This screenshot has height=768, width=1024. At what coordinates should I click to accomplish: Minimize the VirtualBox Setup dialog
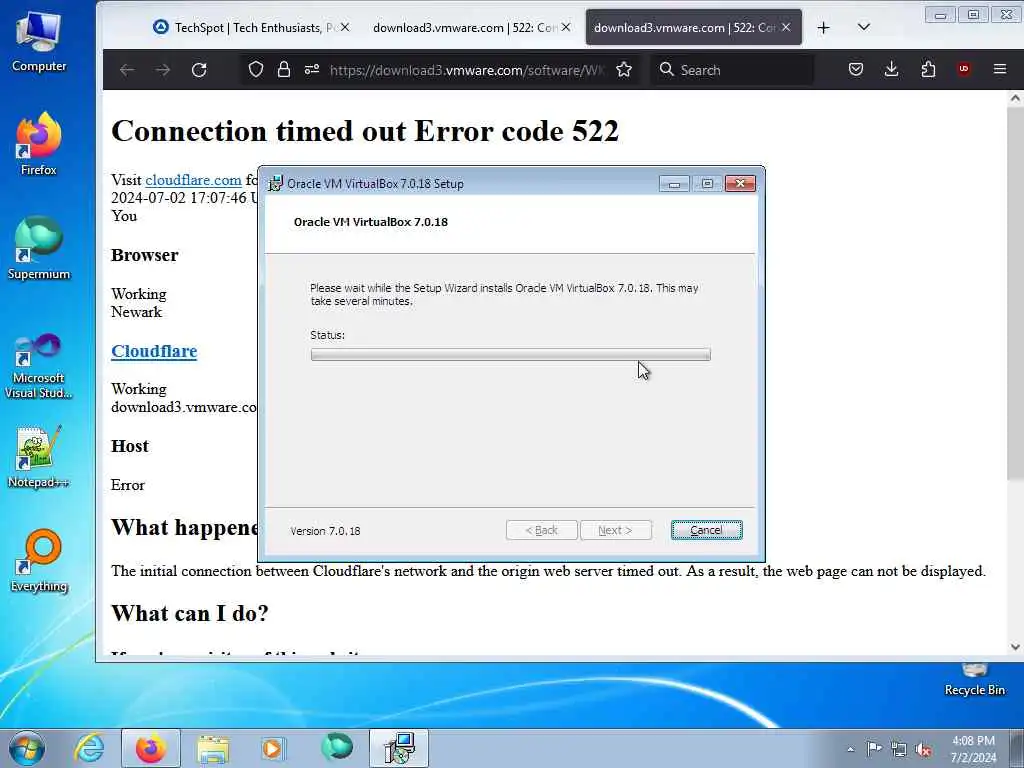pos(674,184)
